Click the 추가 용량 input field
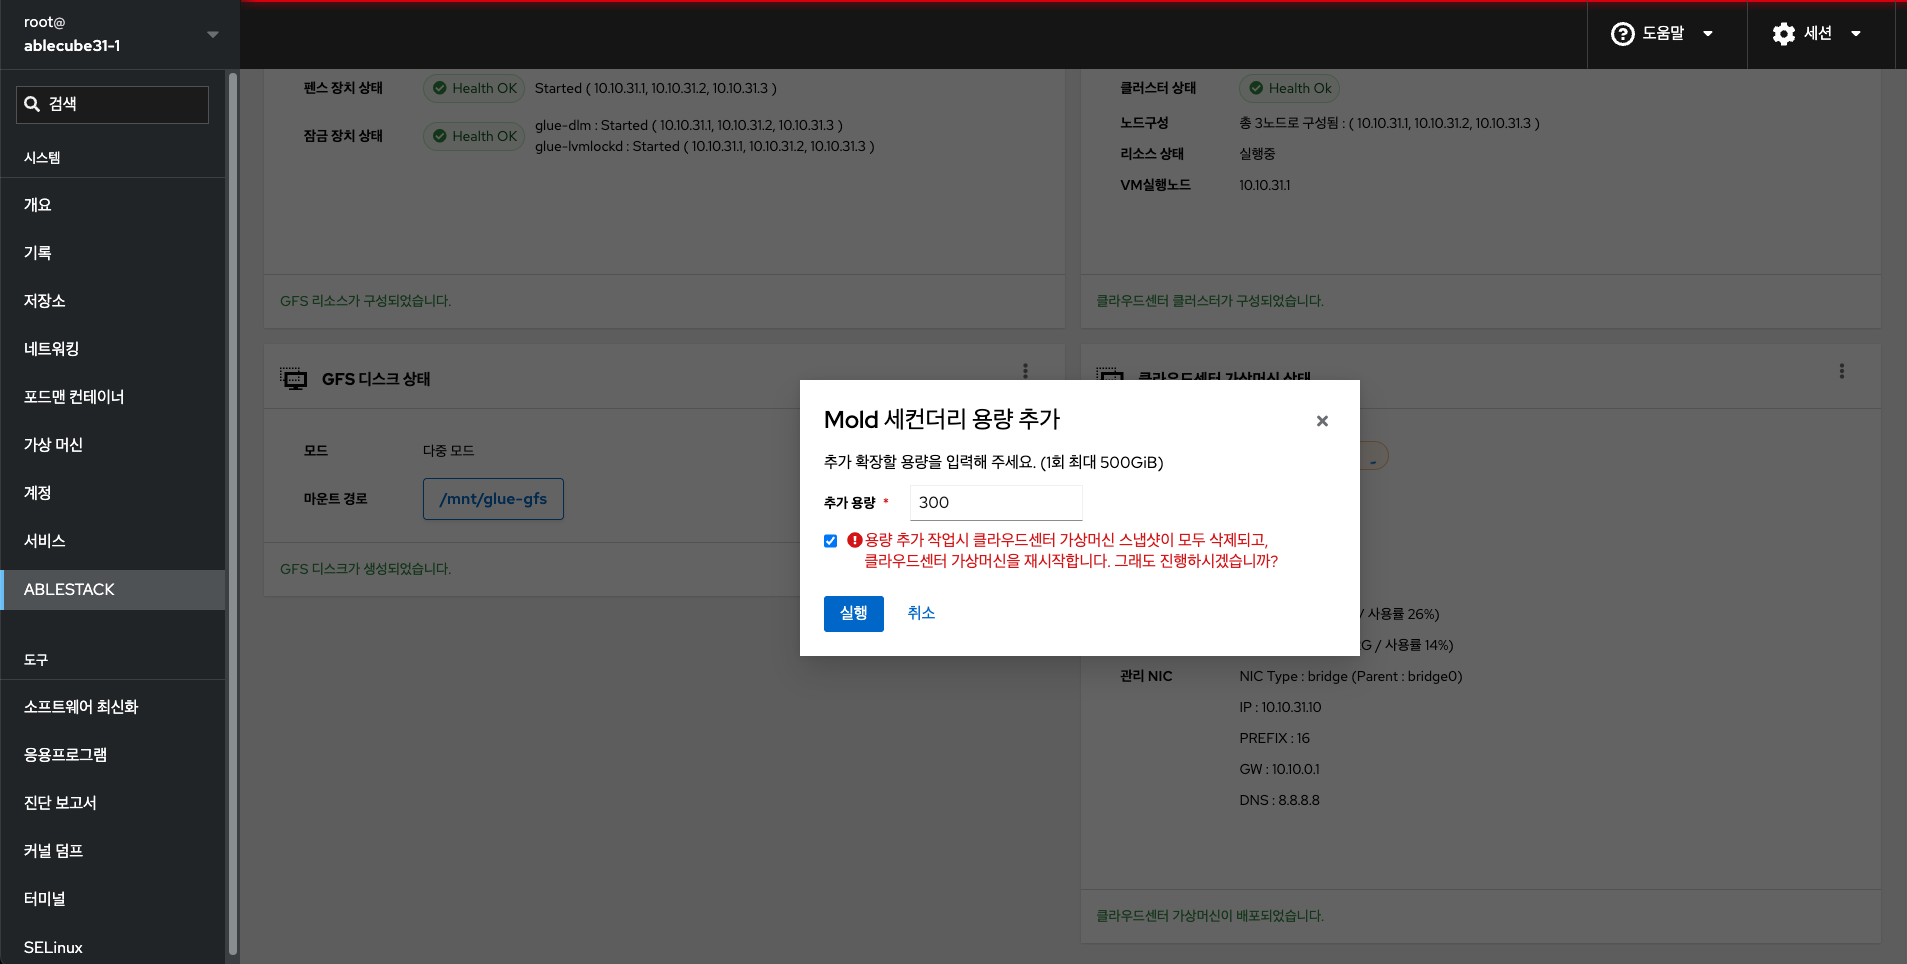Image resolution: width=1907 pixels, height=964 pixels. (x=996, y=503)
